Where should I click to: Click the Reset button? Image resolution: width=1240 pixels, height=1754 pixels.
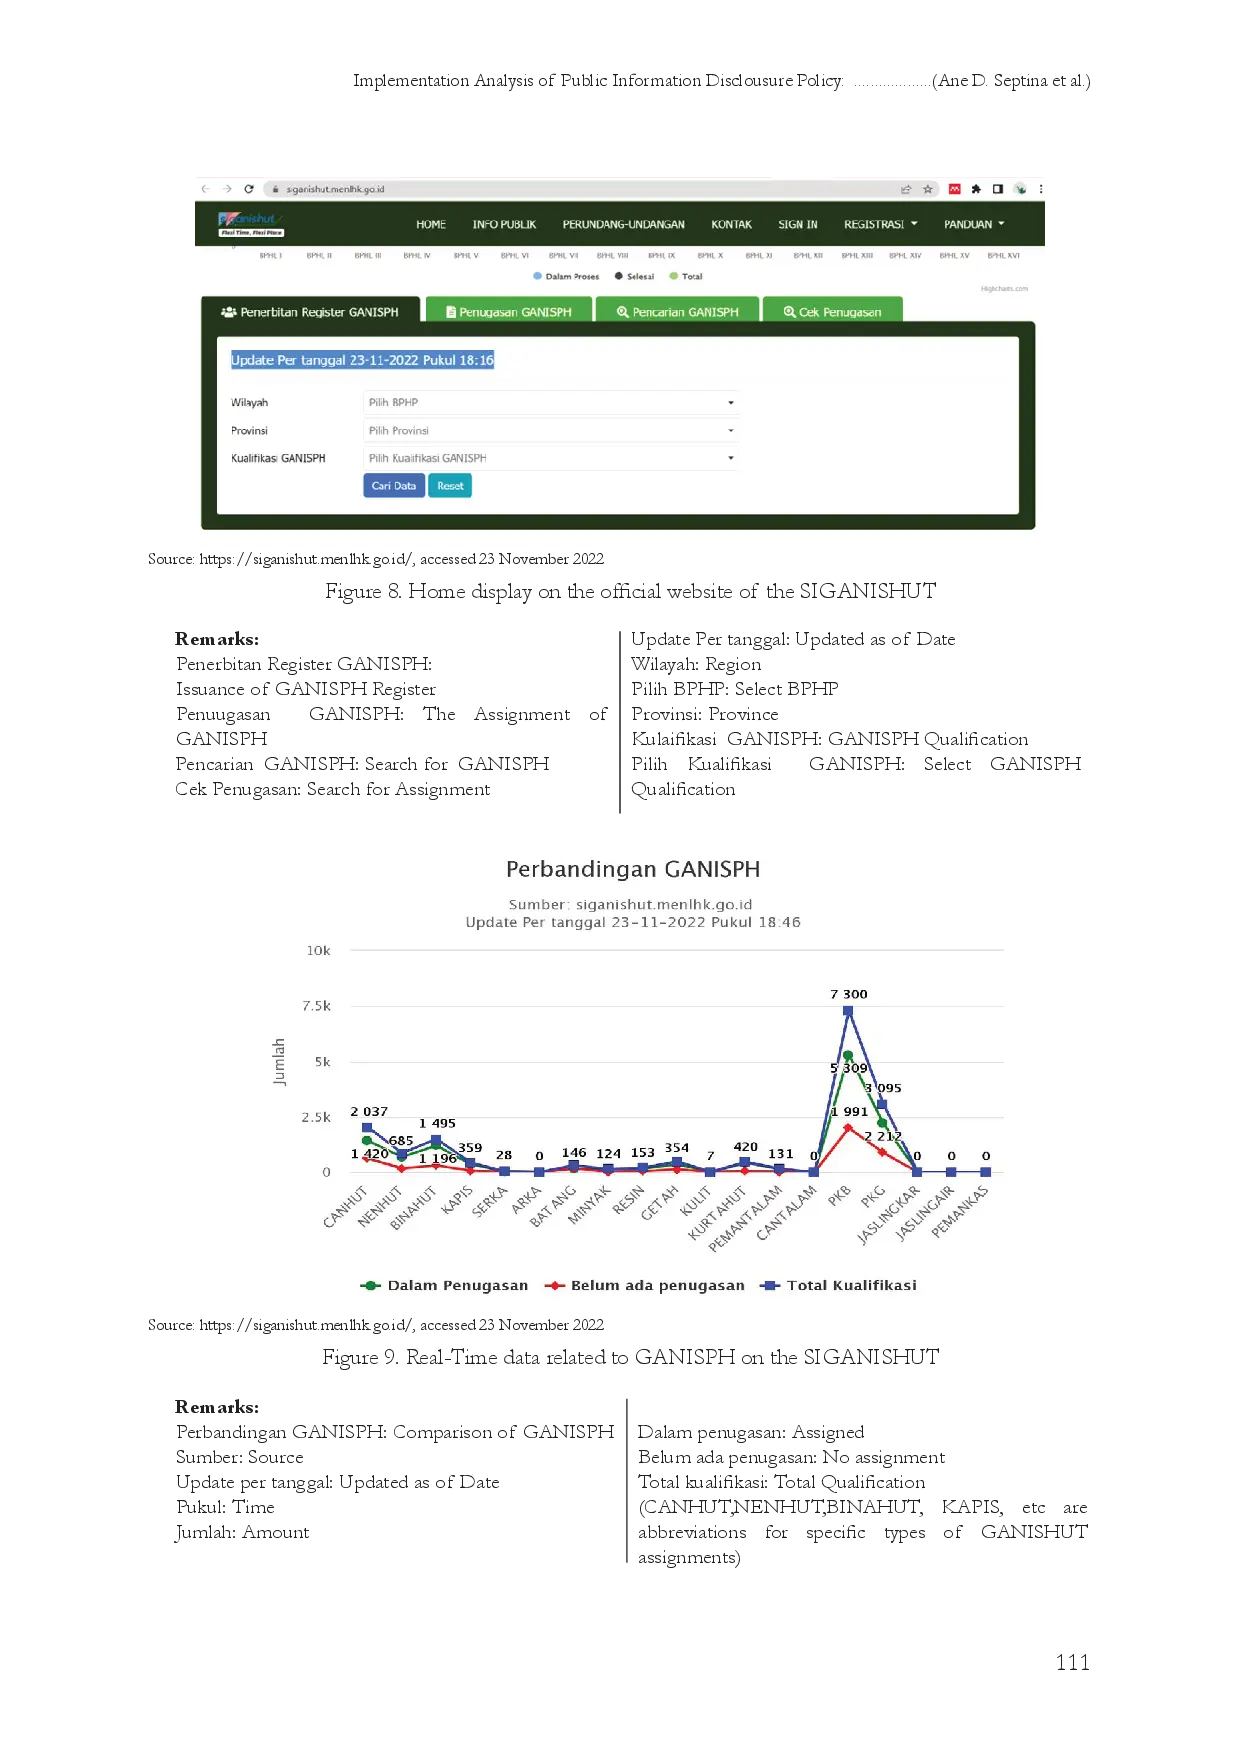click(x=450, y=486)
